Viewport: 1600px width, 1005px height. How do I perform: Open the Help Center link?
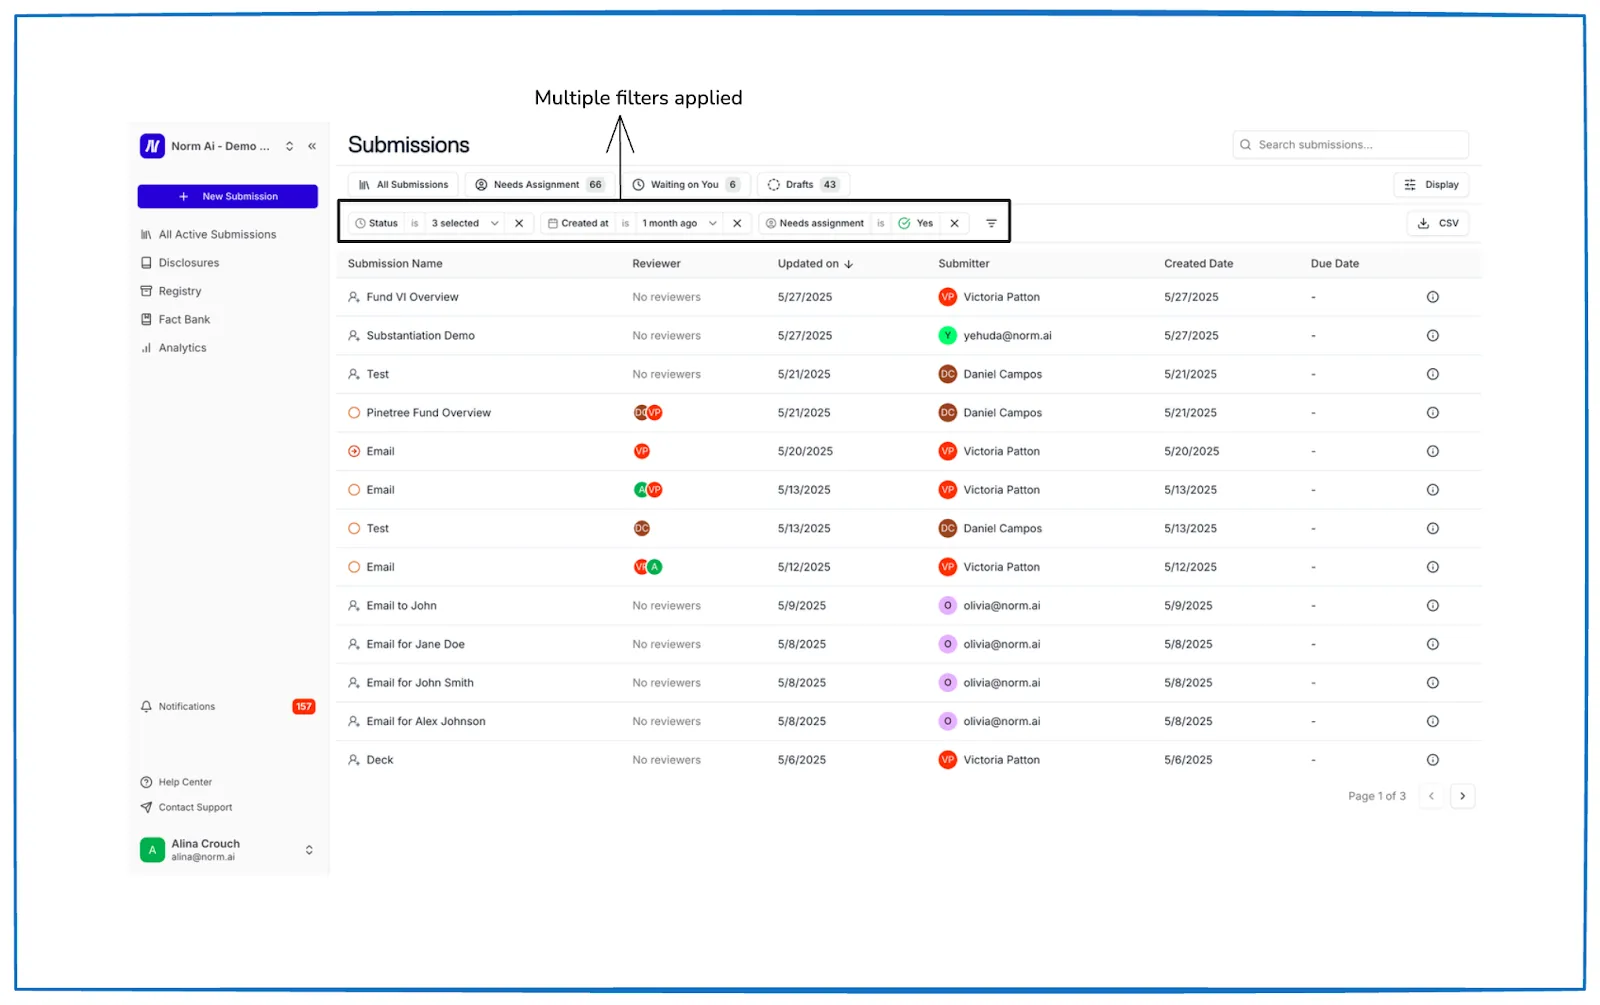coord(176,782)
